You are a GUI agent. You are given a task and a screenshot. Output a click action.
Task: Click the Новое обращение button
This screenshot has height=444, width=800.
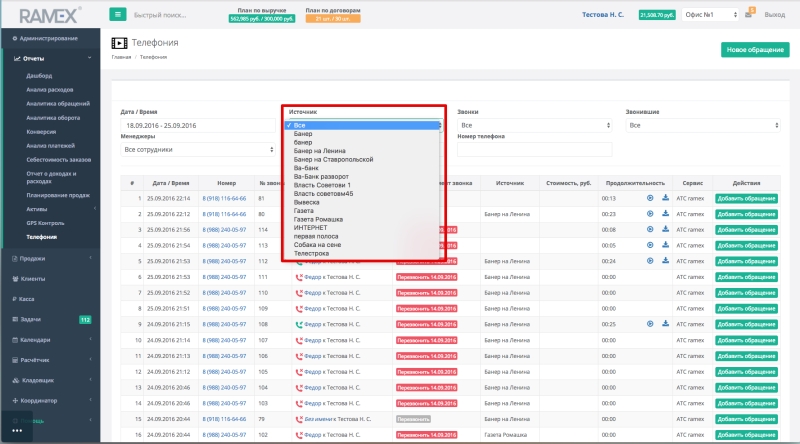coord(755,50)
